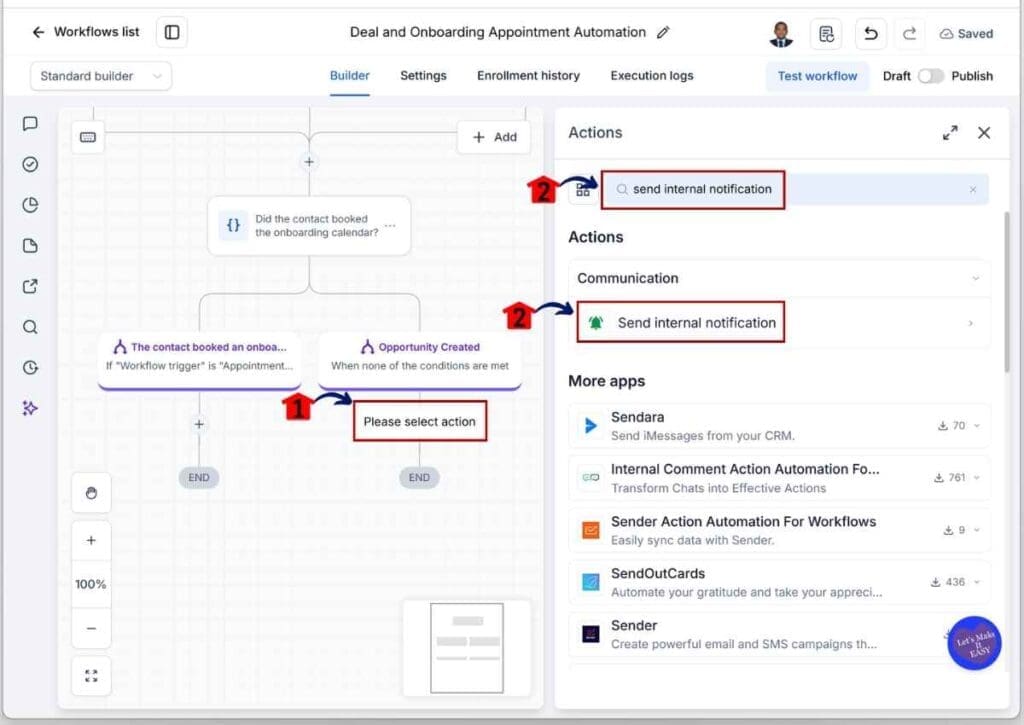Viewport: 1024px width, 725px height.
Task: Clear the actions search text
Action: coord(973,189)
